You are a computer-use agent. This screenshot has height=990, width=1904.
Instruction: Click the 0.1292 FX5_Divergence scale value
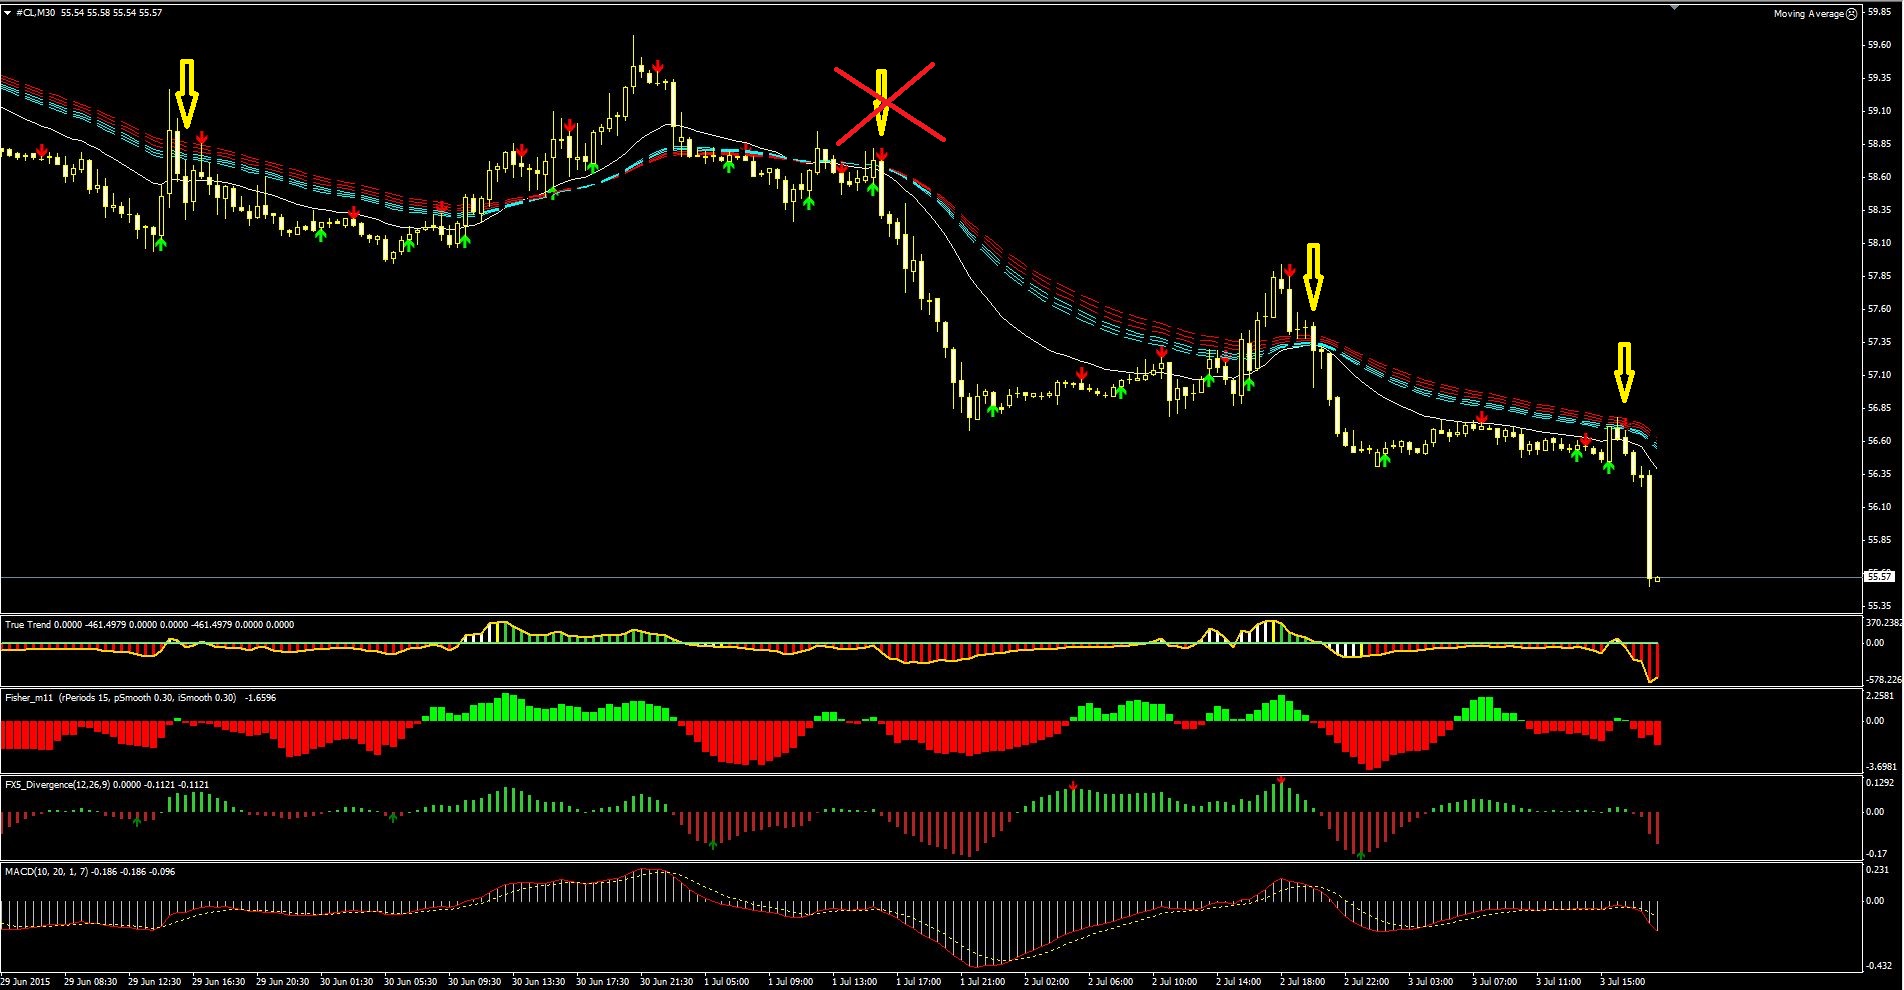pos(1881,783)
